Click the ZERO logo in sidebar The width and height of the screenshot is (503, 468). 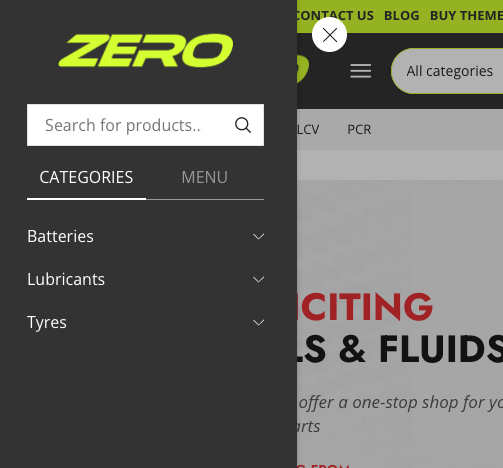pyautogui.click(x=146, y=50)
